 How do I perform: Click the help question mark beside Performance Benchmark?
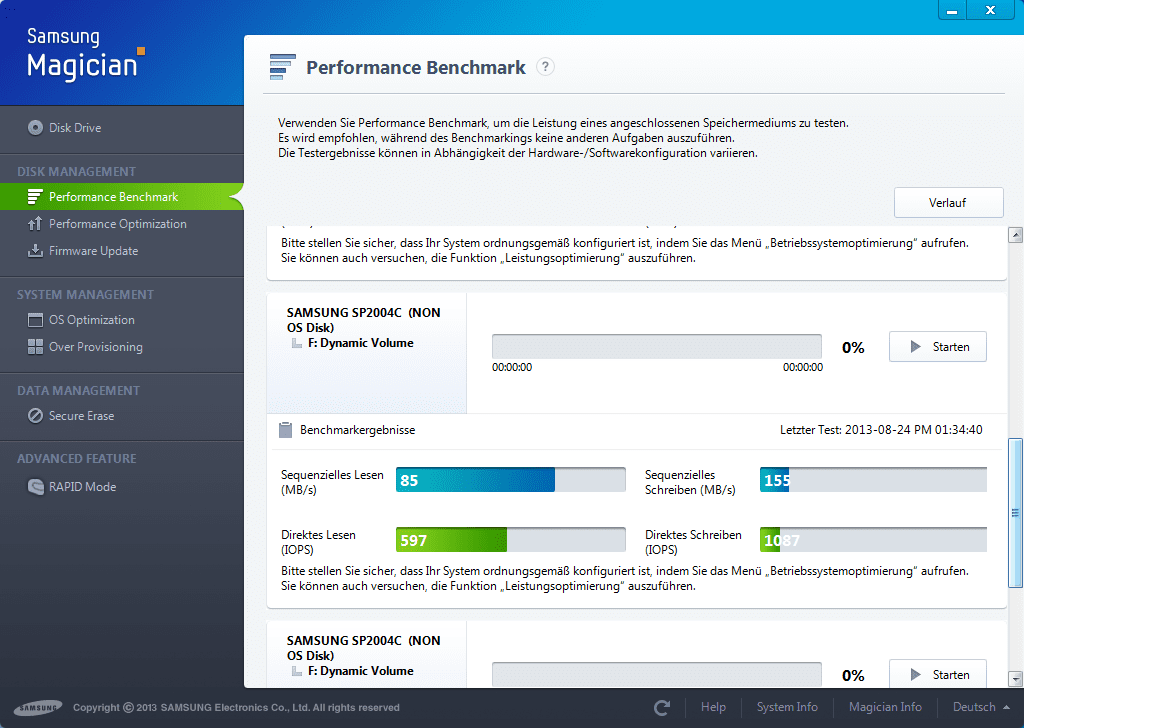click(545, 67)
